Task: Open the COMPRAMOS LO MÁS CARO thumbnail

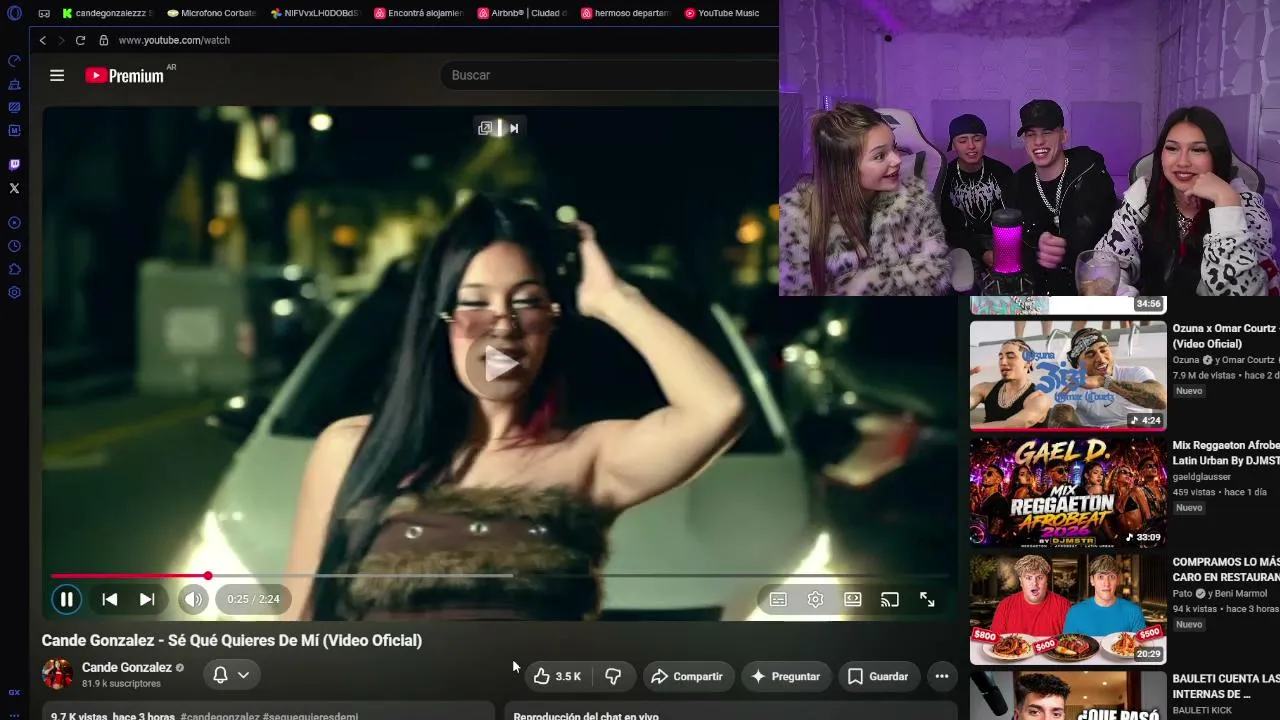Action: [x=1068, y=609]
